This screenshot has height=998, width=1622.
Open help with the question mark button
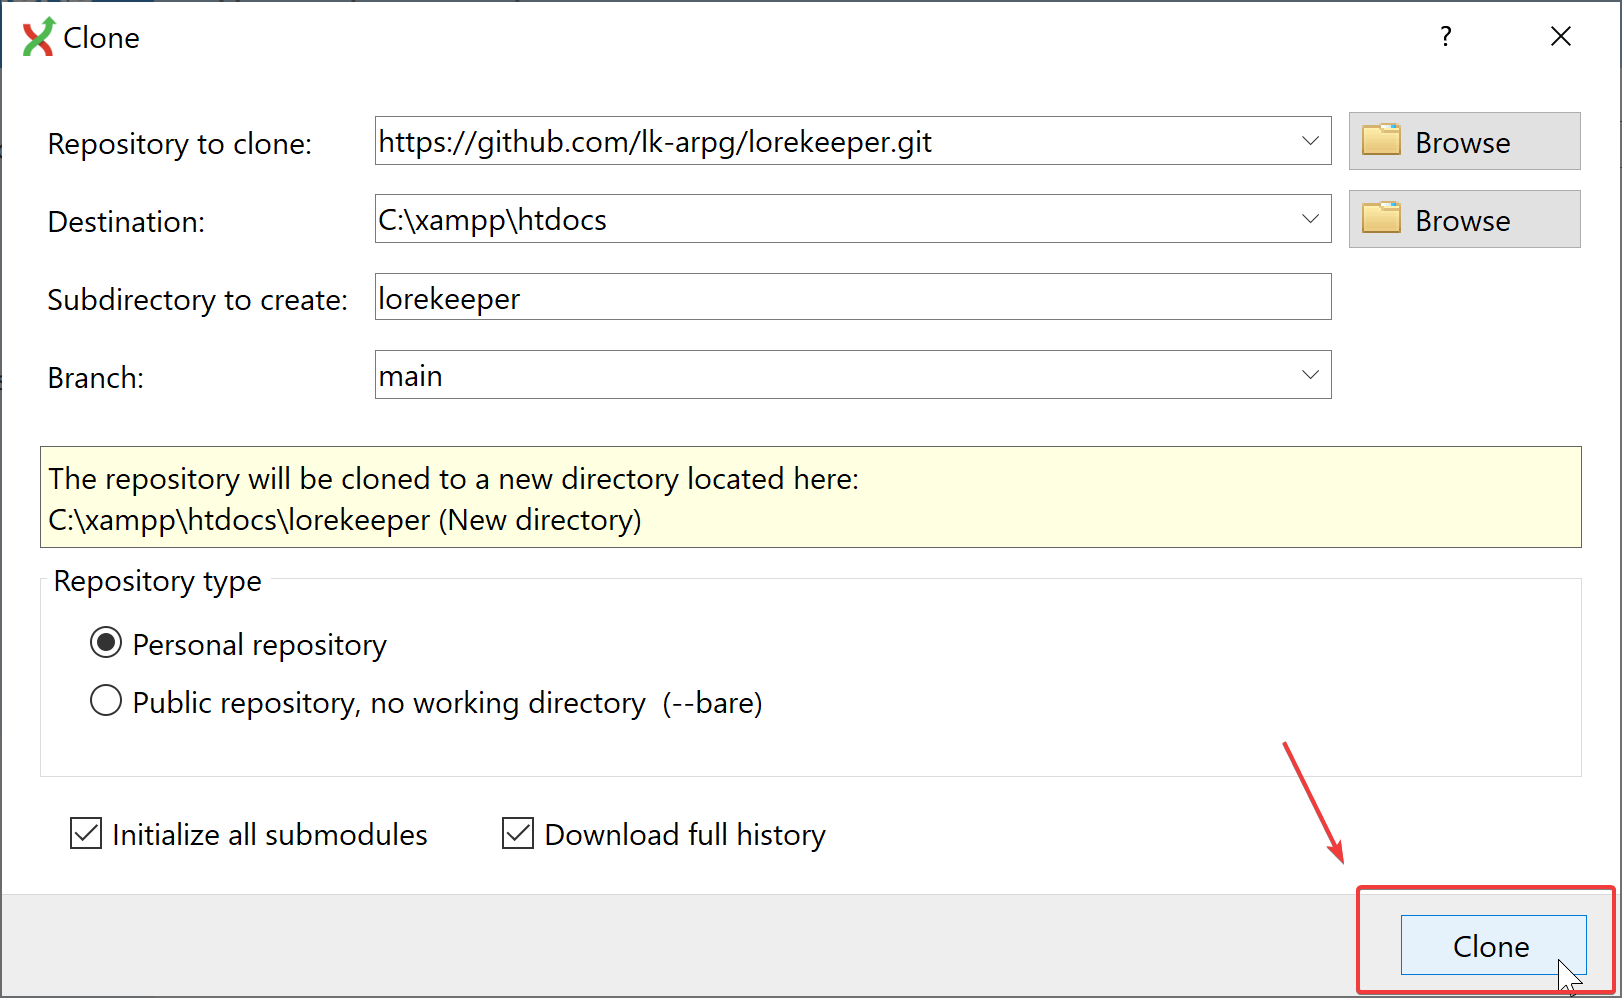pos(1445,37)
